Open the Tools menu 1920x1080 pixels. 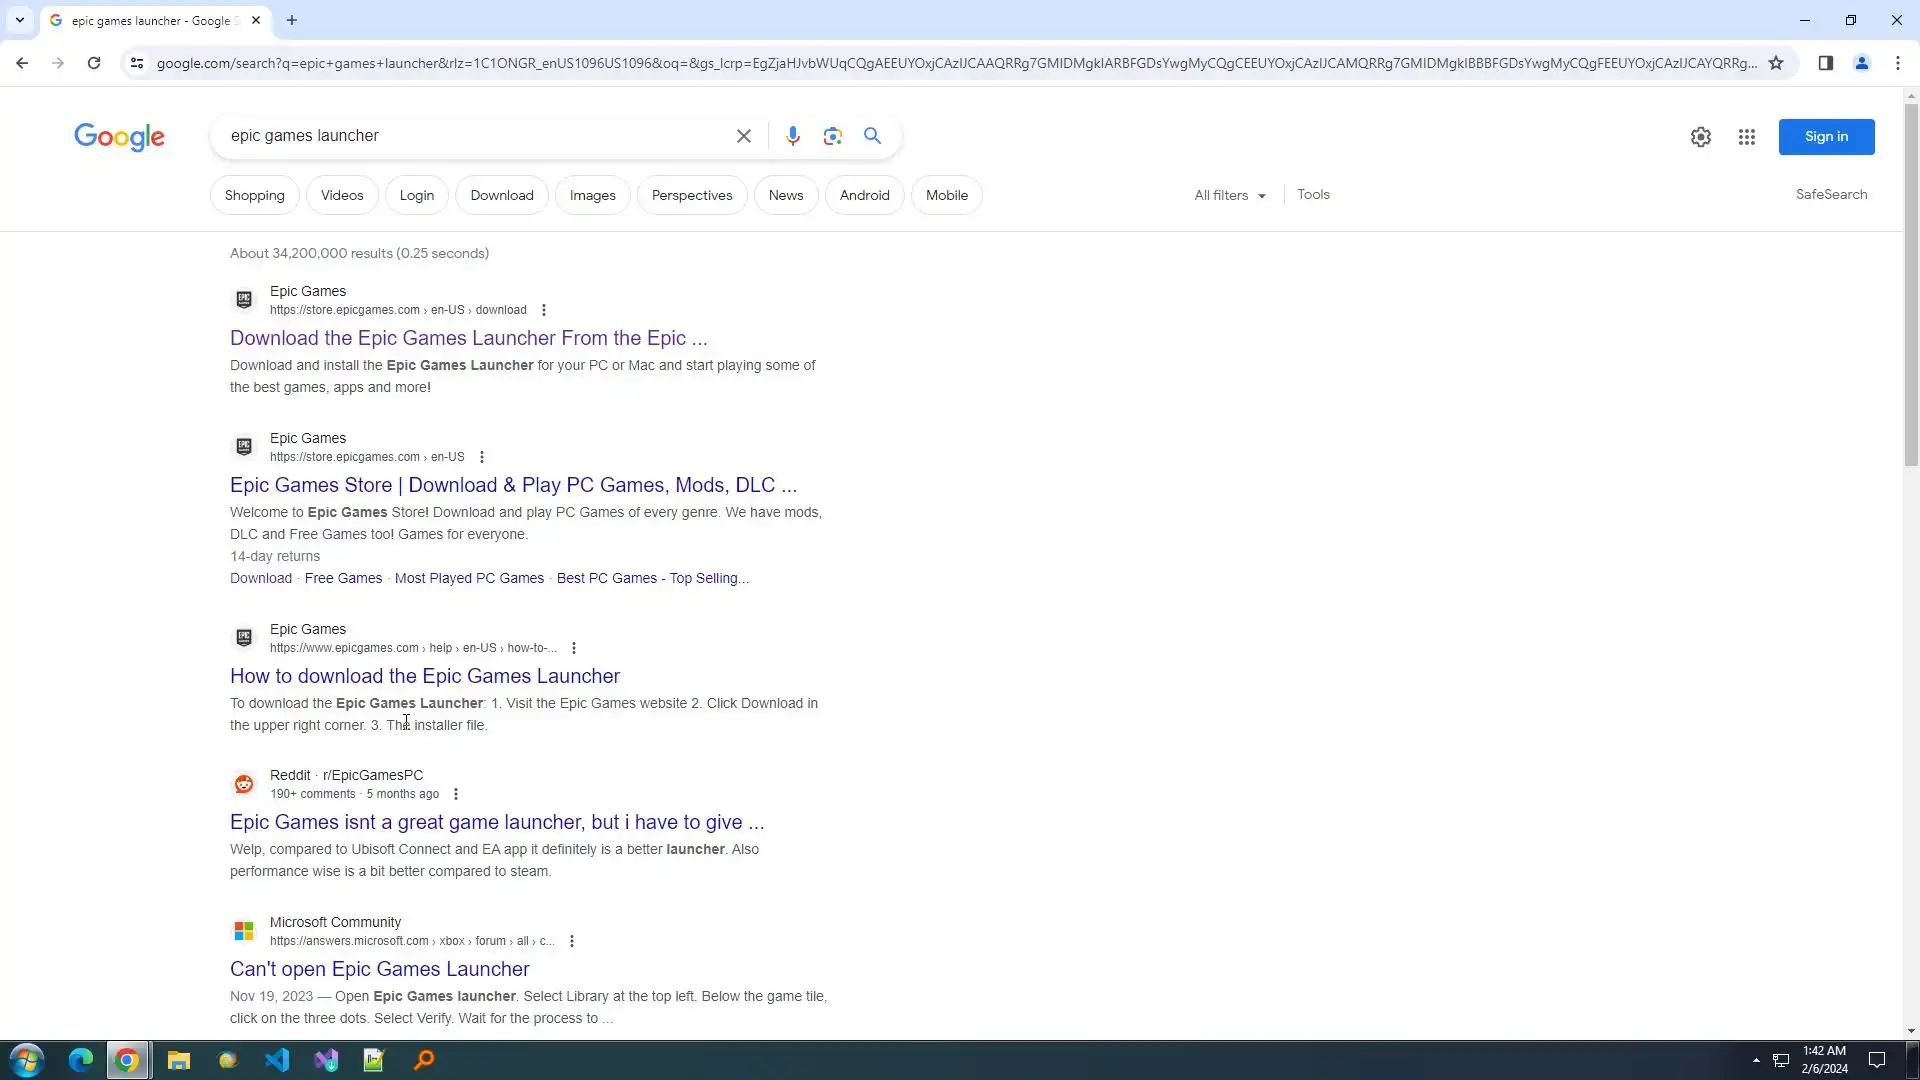coord(1313,194)
